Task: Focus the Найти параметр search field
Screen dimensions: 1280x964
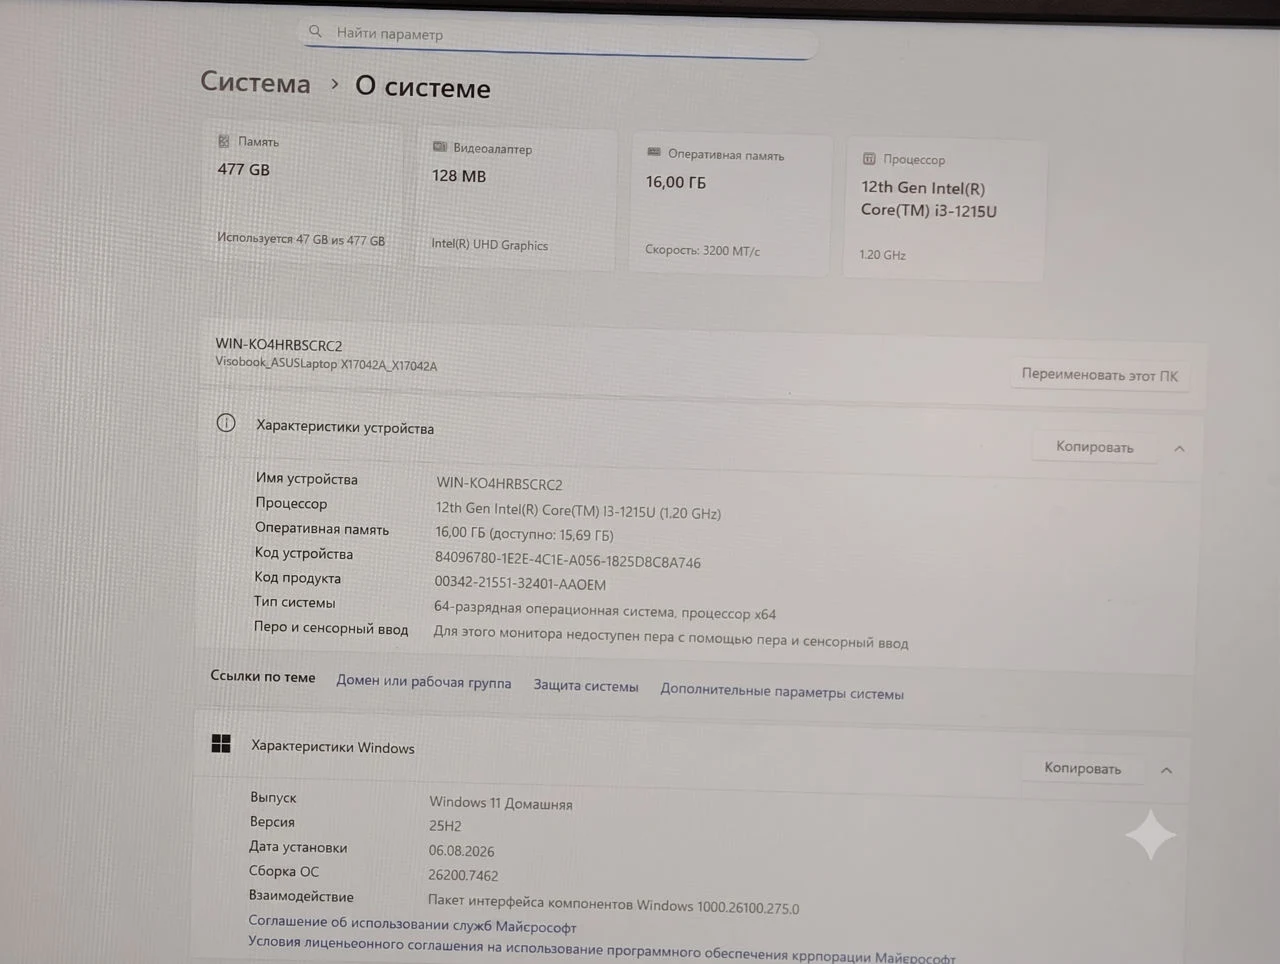Action: (x=560, y=36)
